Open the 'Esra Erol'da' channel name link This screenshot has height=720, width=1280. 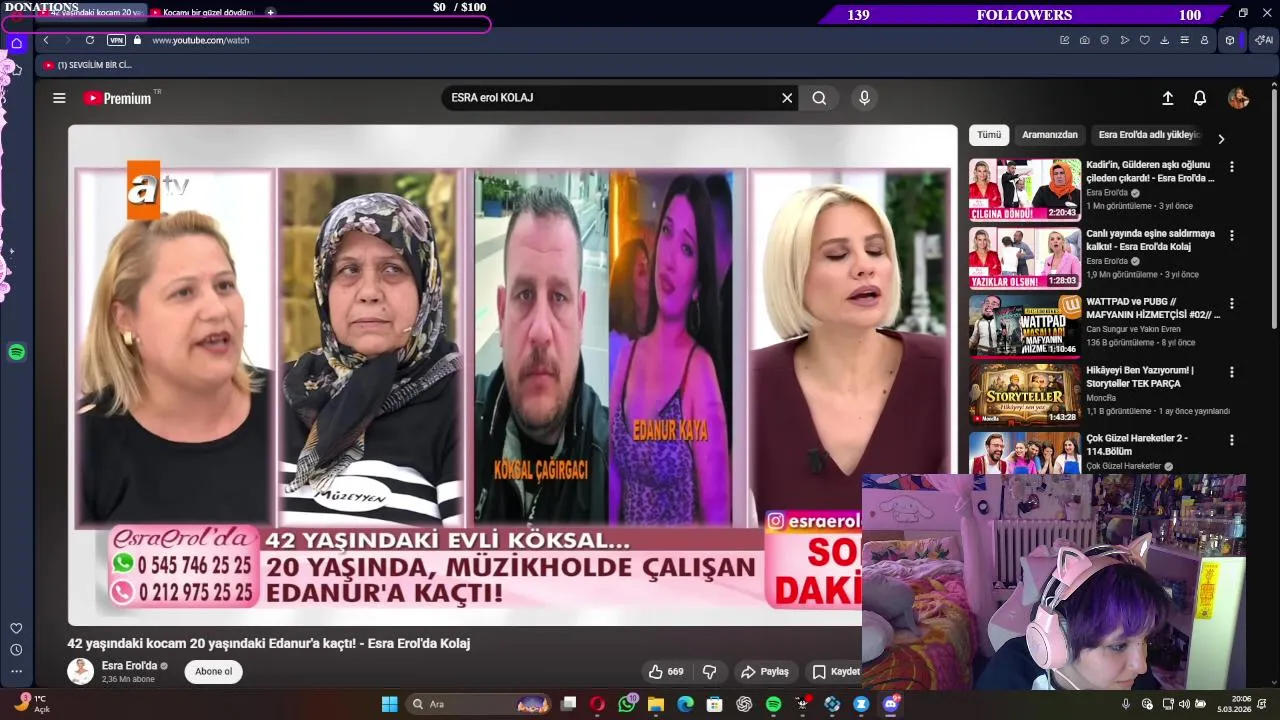pyautogui.click(x=129, y=666)
